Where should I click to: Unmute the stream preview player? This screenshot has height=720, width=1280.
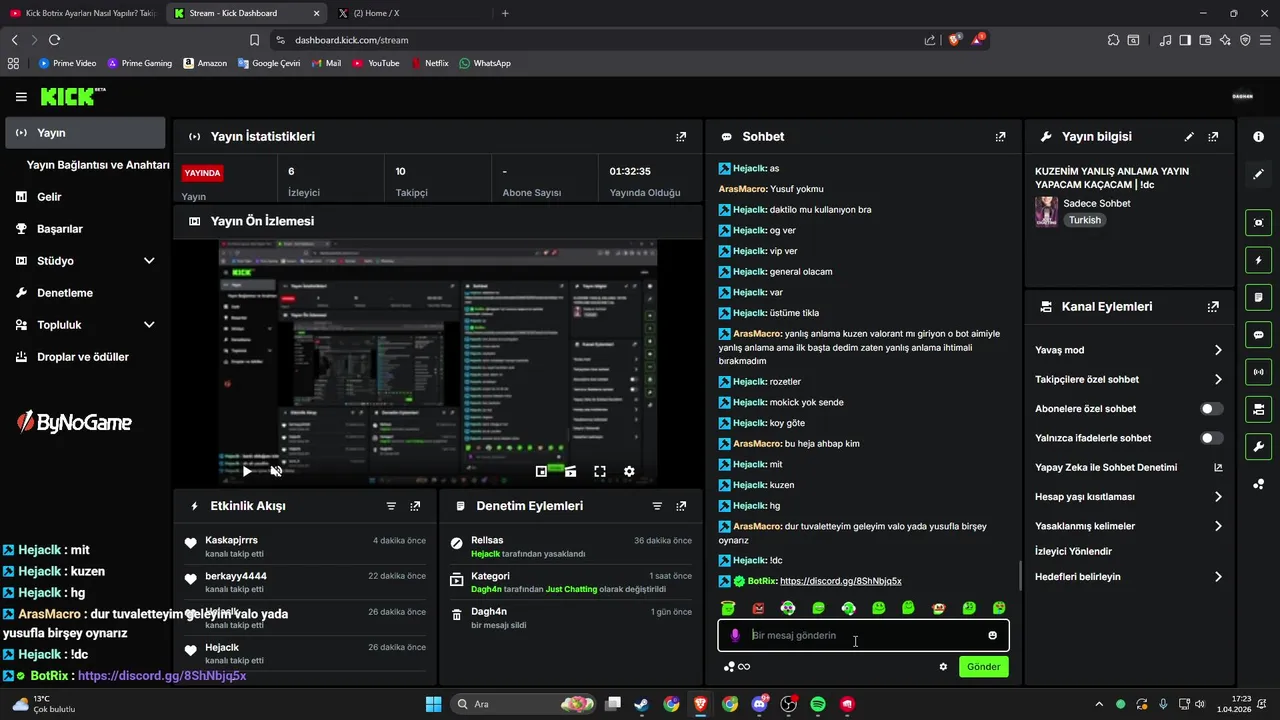click(276, 471)
